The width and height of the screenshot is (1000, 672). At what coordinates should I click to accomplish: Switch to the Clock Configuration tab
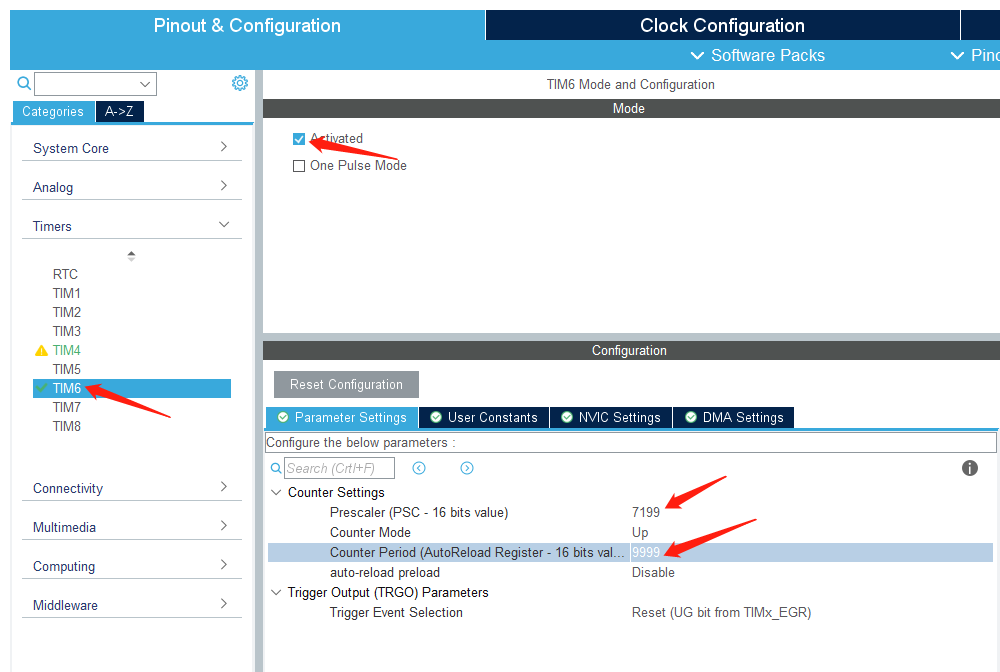click(x=723, y=26)
